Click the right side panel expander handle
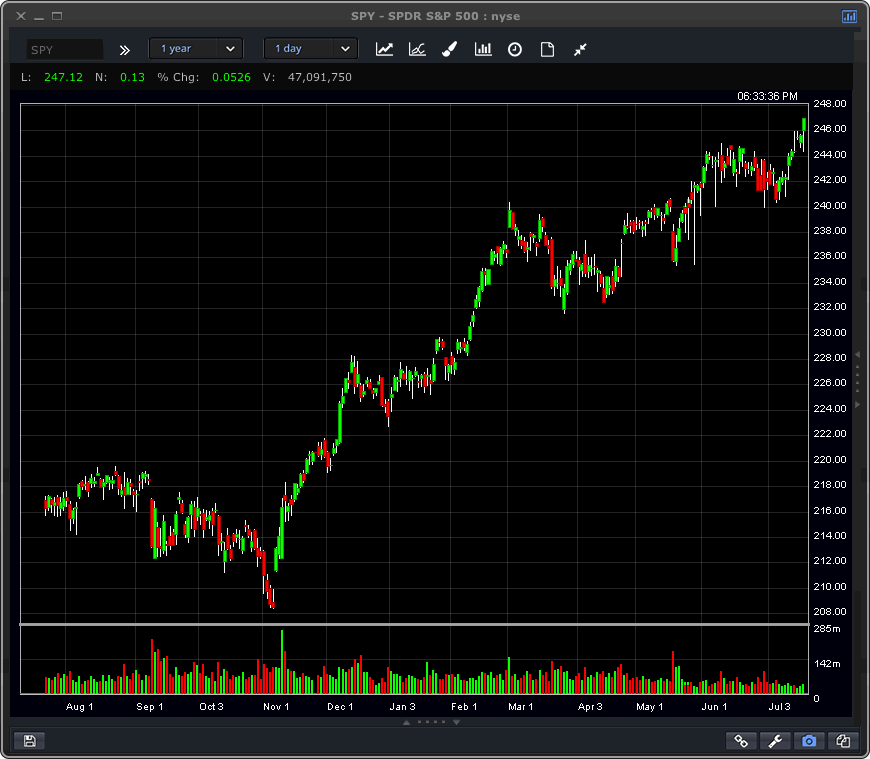Image resolution: width=870 pixels, height=759 pixels. click(856, 380)
